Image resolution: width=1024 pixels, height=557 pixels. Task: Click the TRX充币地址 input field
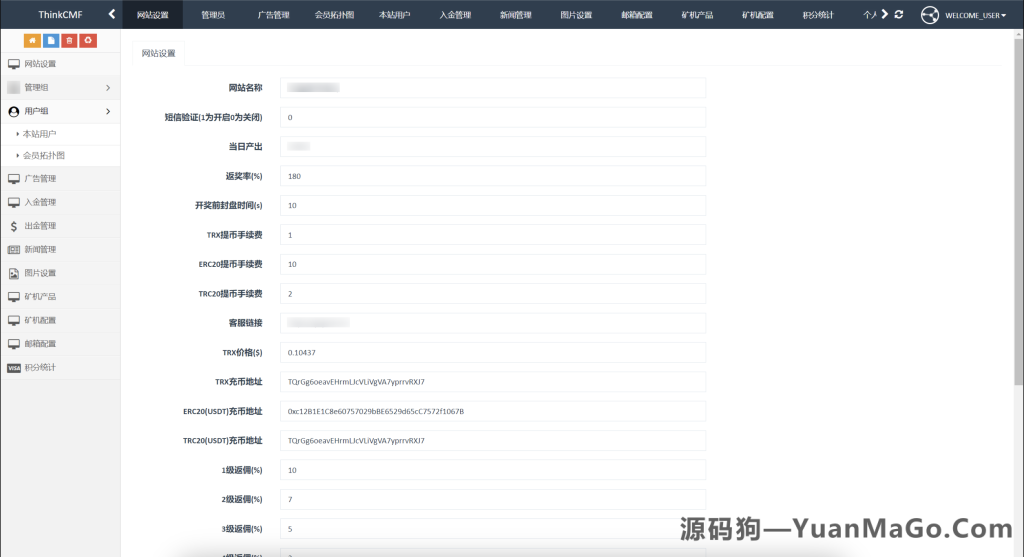tap(493, 381)
